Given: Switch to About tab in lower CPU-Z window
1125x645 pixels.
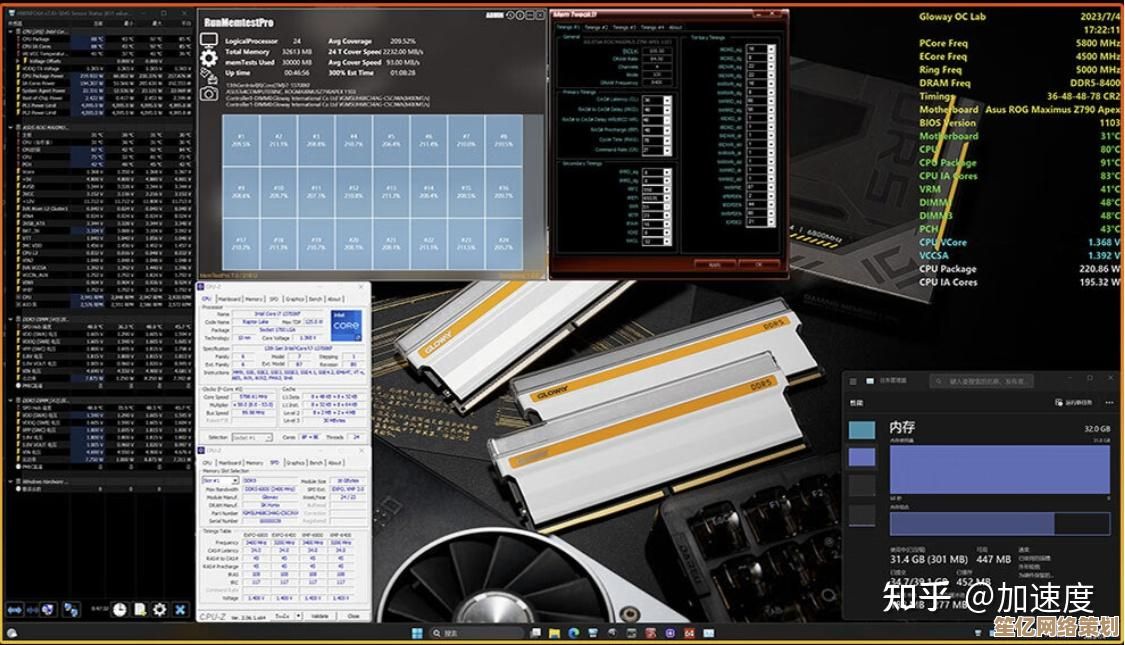Looking at the screenshot, I should 334,463.
